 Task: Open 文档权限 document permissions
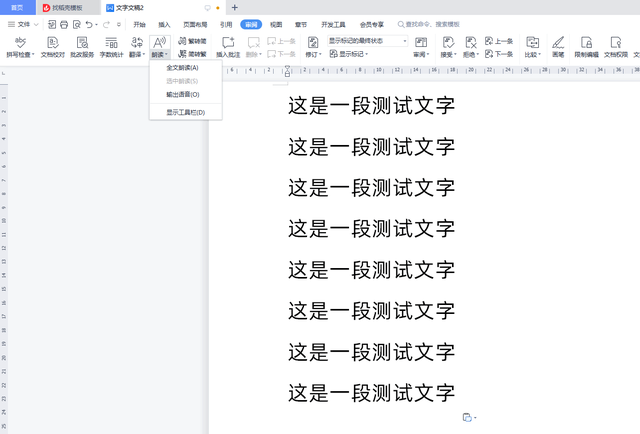(616, 47)
